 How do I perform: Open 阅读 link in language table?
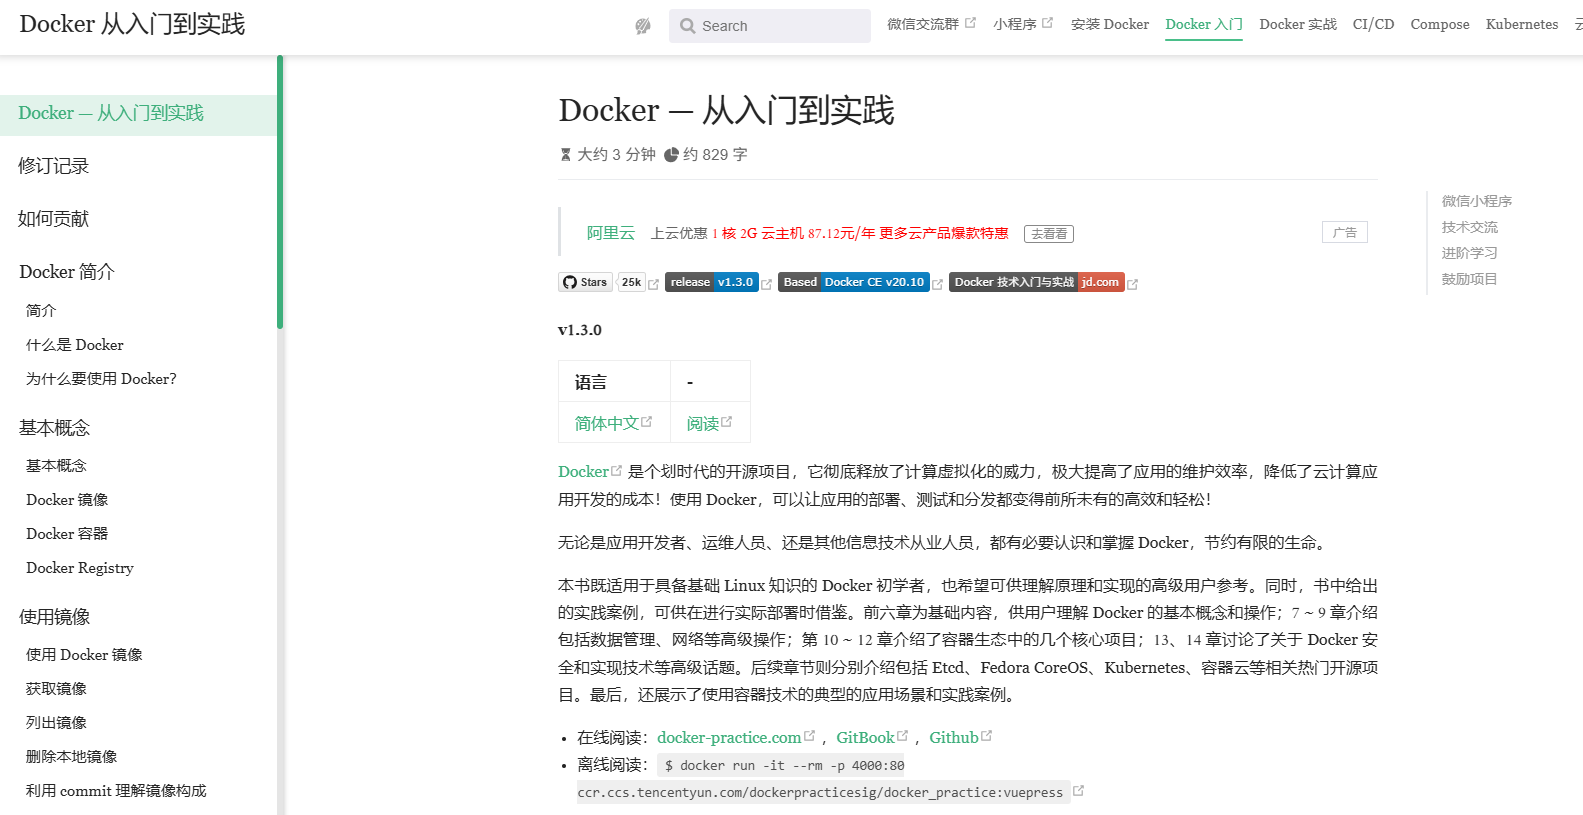[x=703, y=423]
